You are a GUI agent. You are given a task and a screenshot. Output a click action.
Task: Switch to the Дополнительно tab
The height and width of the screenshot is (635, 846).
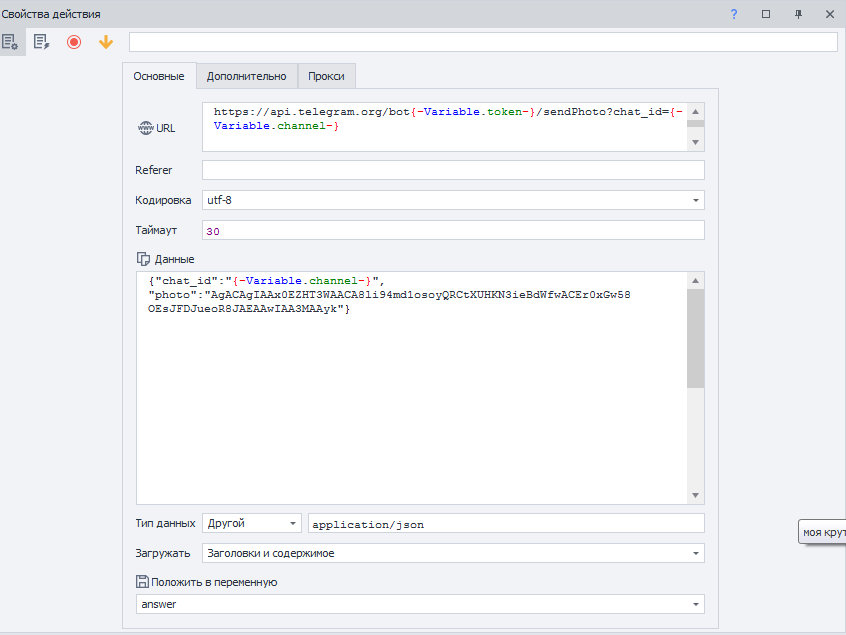click(246, 76)
